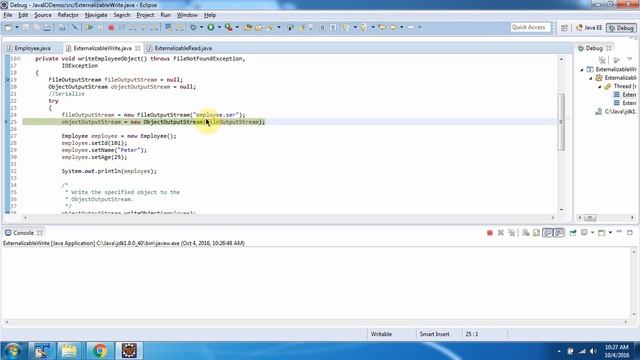Click the editor vertical scrollbar thumb
The image size is (640, 360).
coord(561,122)
